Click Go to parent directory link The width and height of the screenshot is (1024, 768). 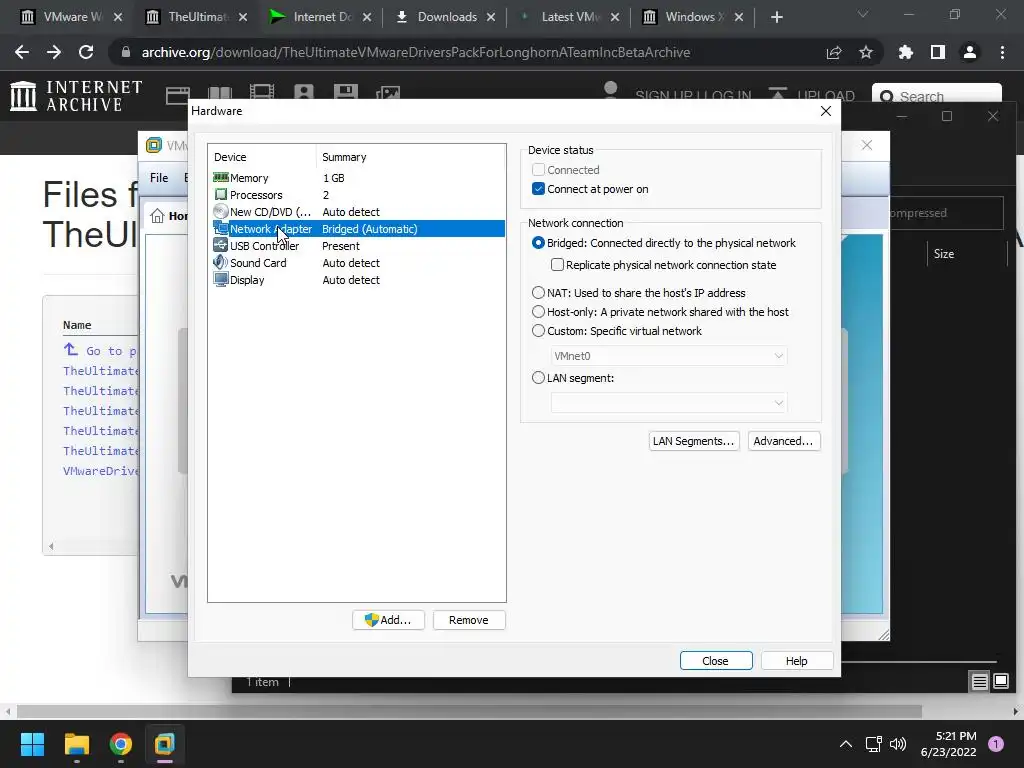coord(100,351)
